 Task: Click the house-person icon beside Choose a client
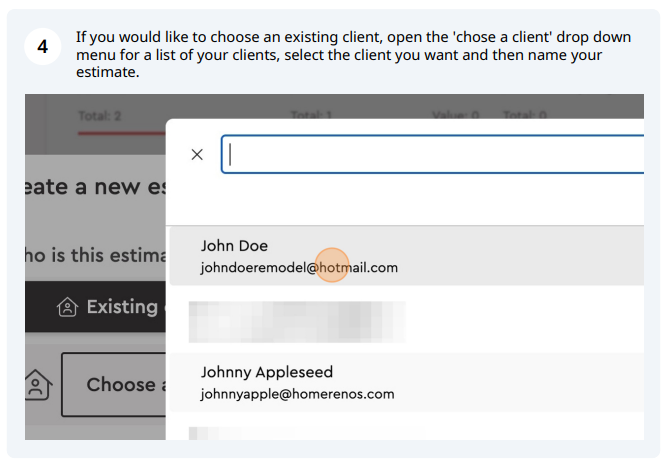click(x=38, y=385)
